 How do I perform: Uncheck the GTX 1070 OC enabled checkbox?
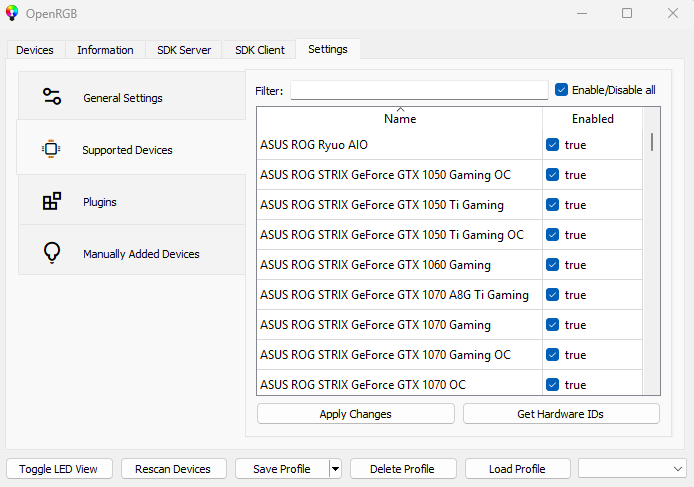[x=552, y=384]
